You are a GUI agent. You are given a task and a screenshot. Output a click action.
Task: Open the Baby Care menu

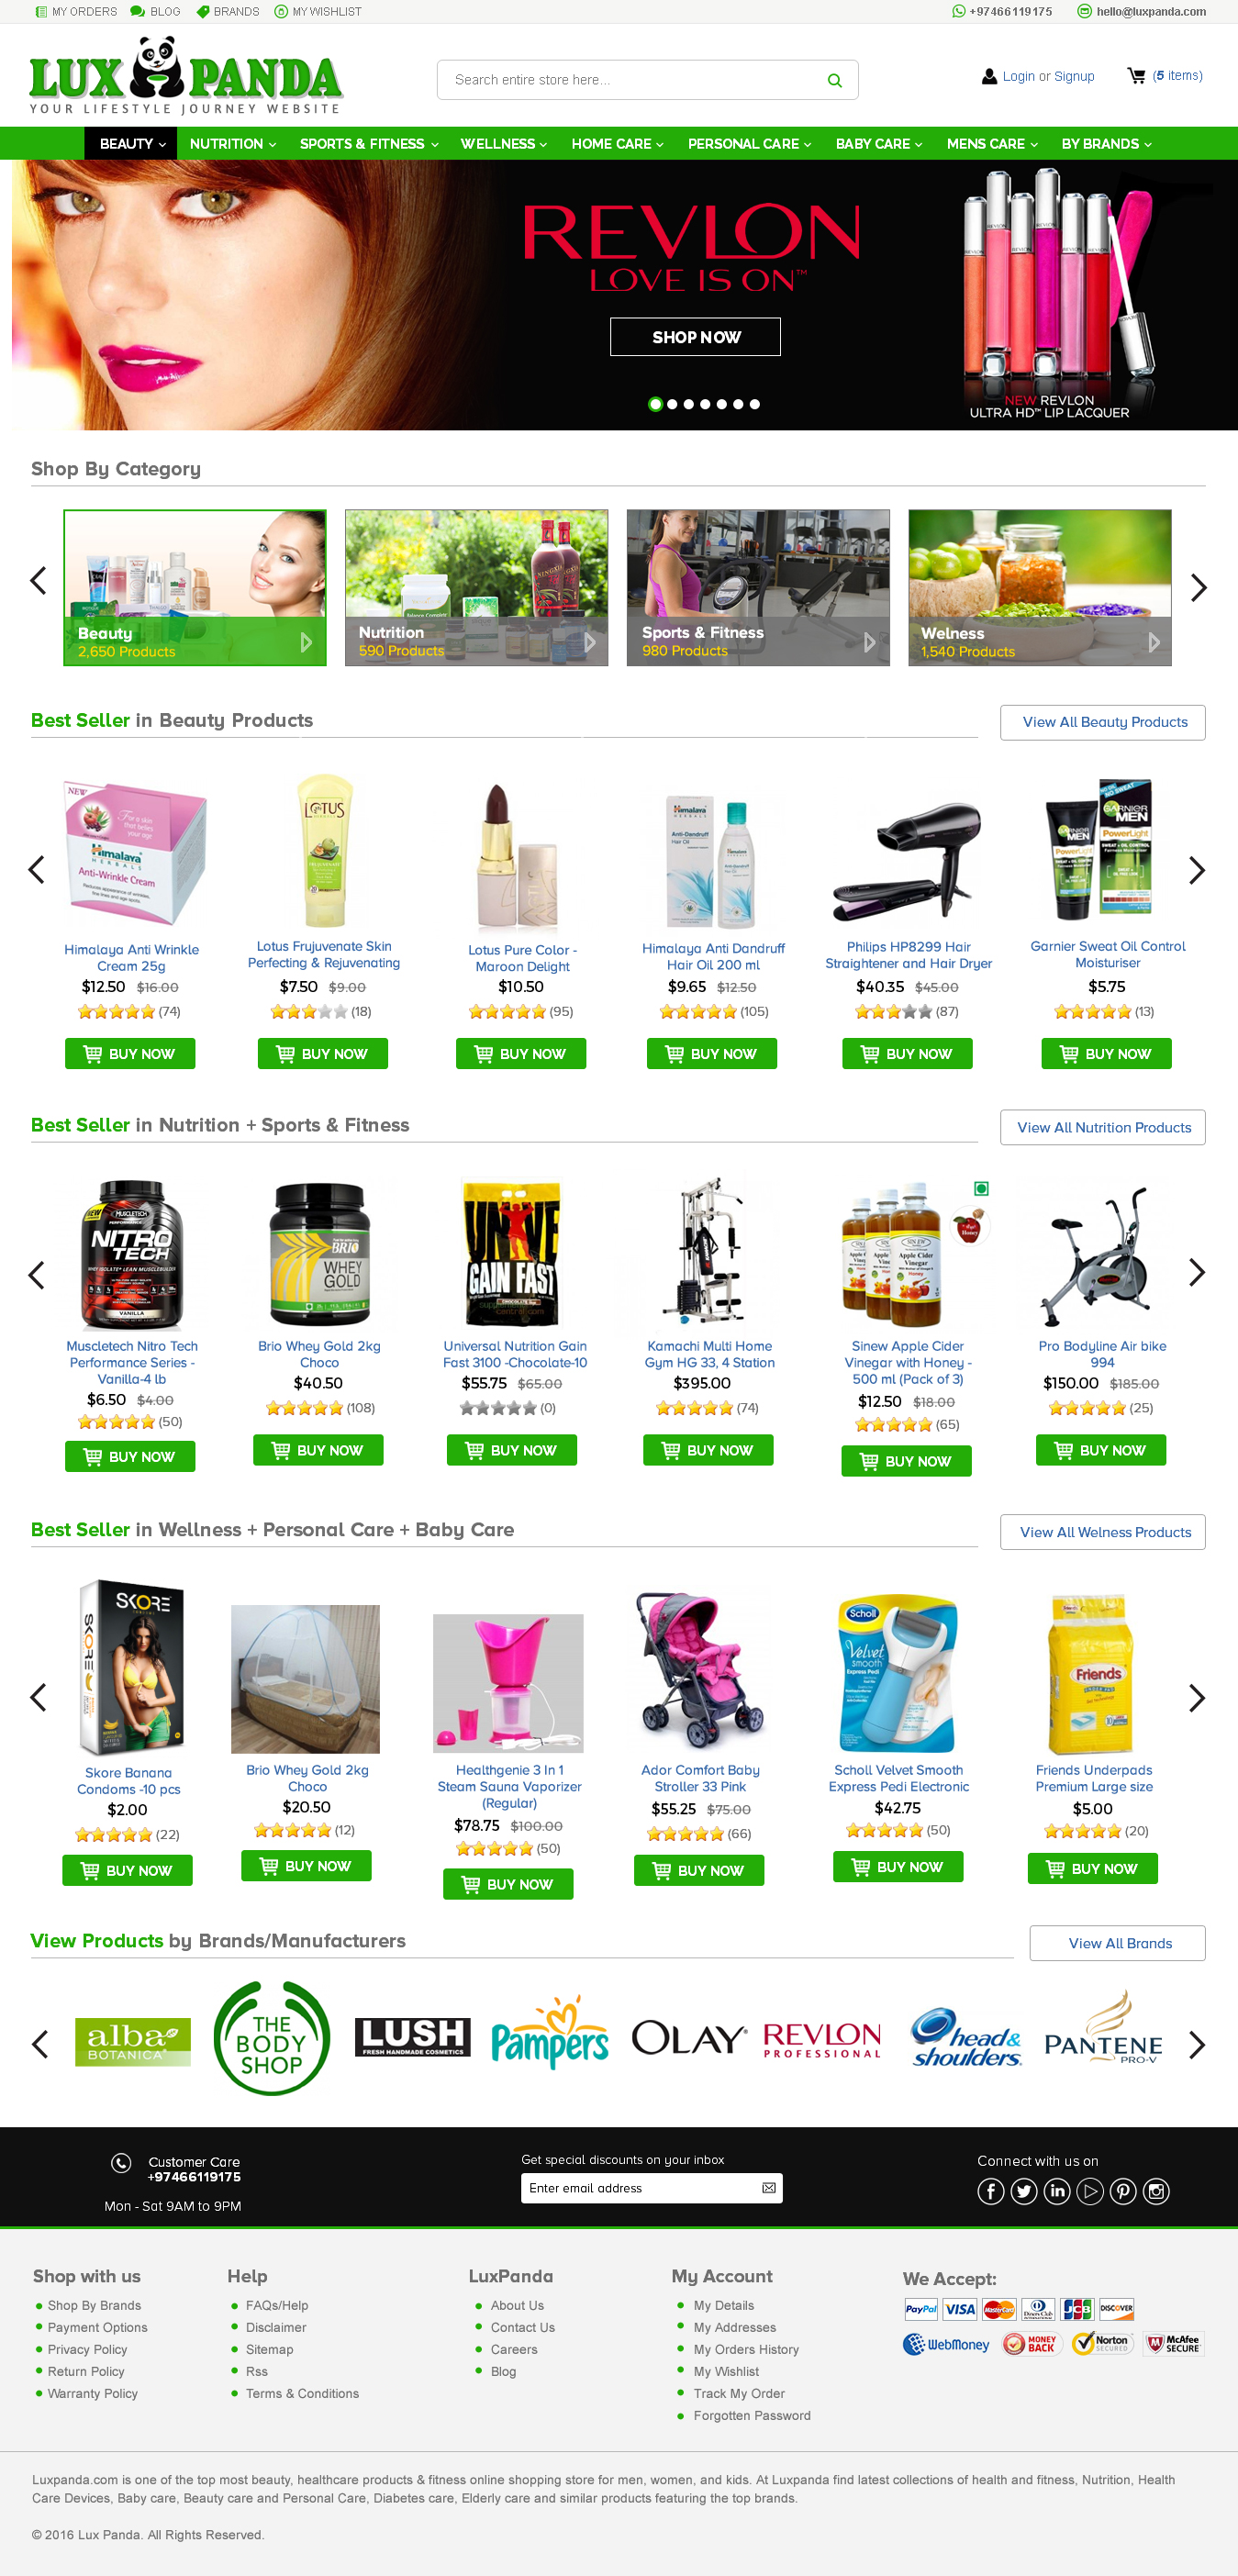[x=879, y=144]
